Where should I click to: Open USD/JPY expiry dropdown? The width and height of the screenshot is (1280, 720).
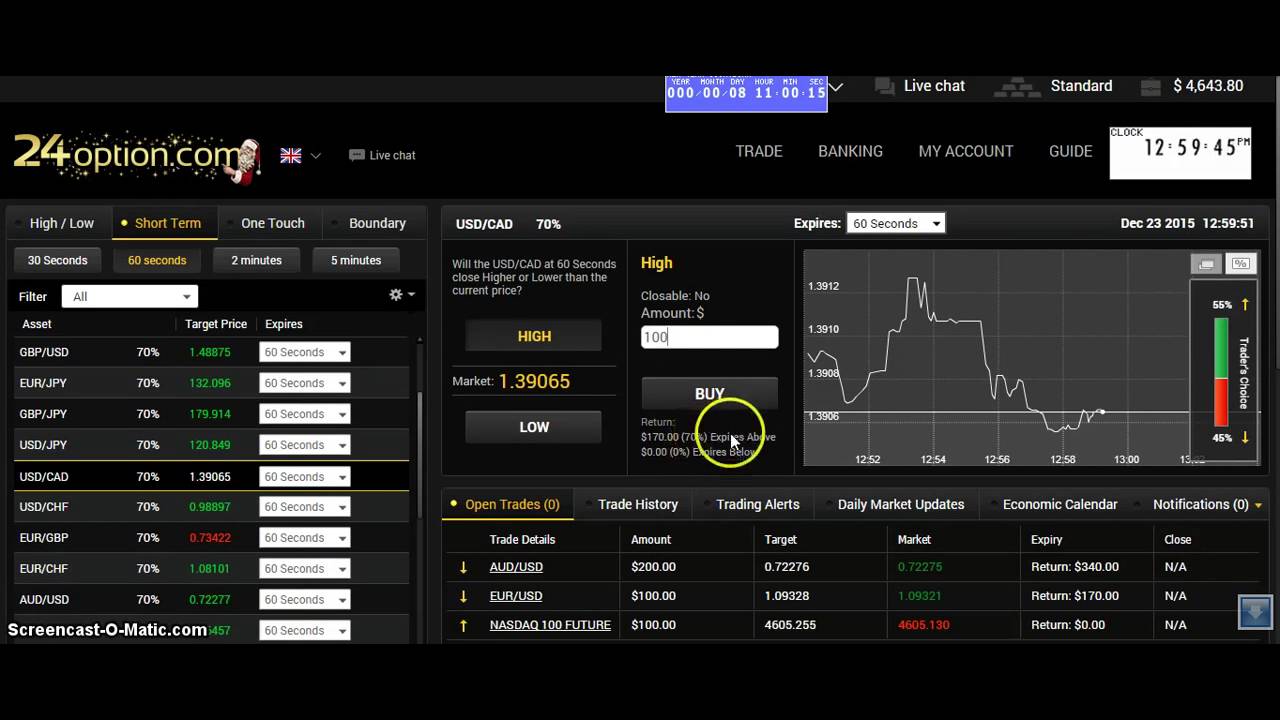[x=304, y=445]
